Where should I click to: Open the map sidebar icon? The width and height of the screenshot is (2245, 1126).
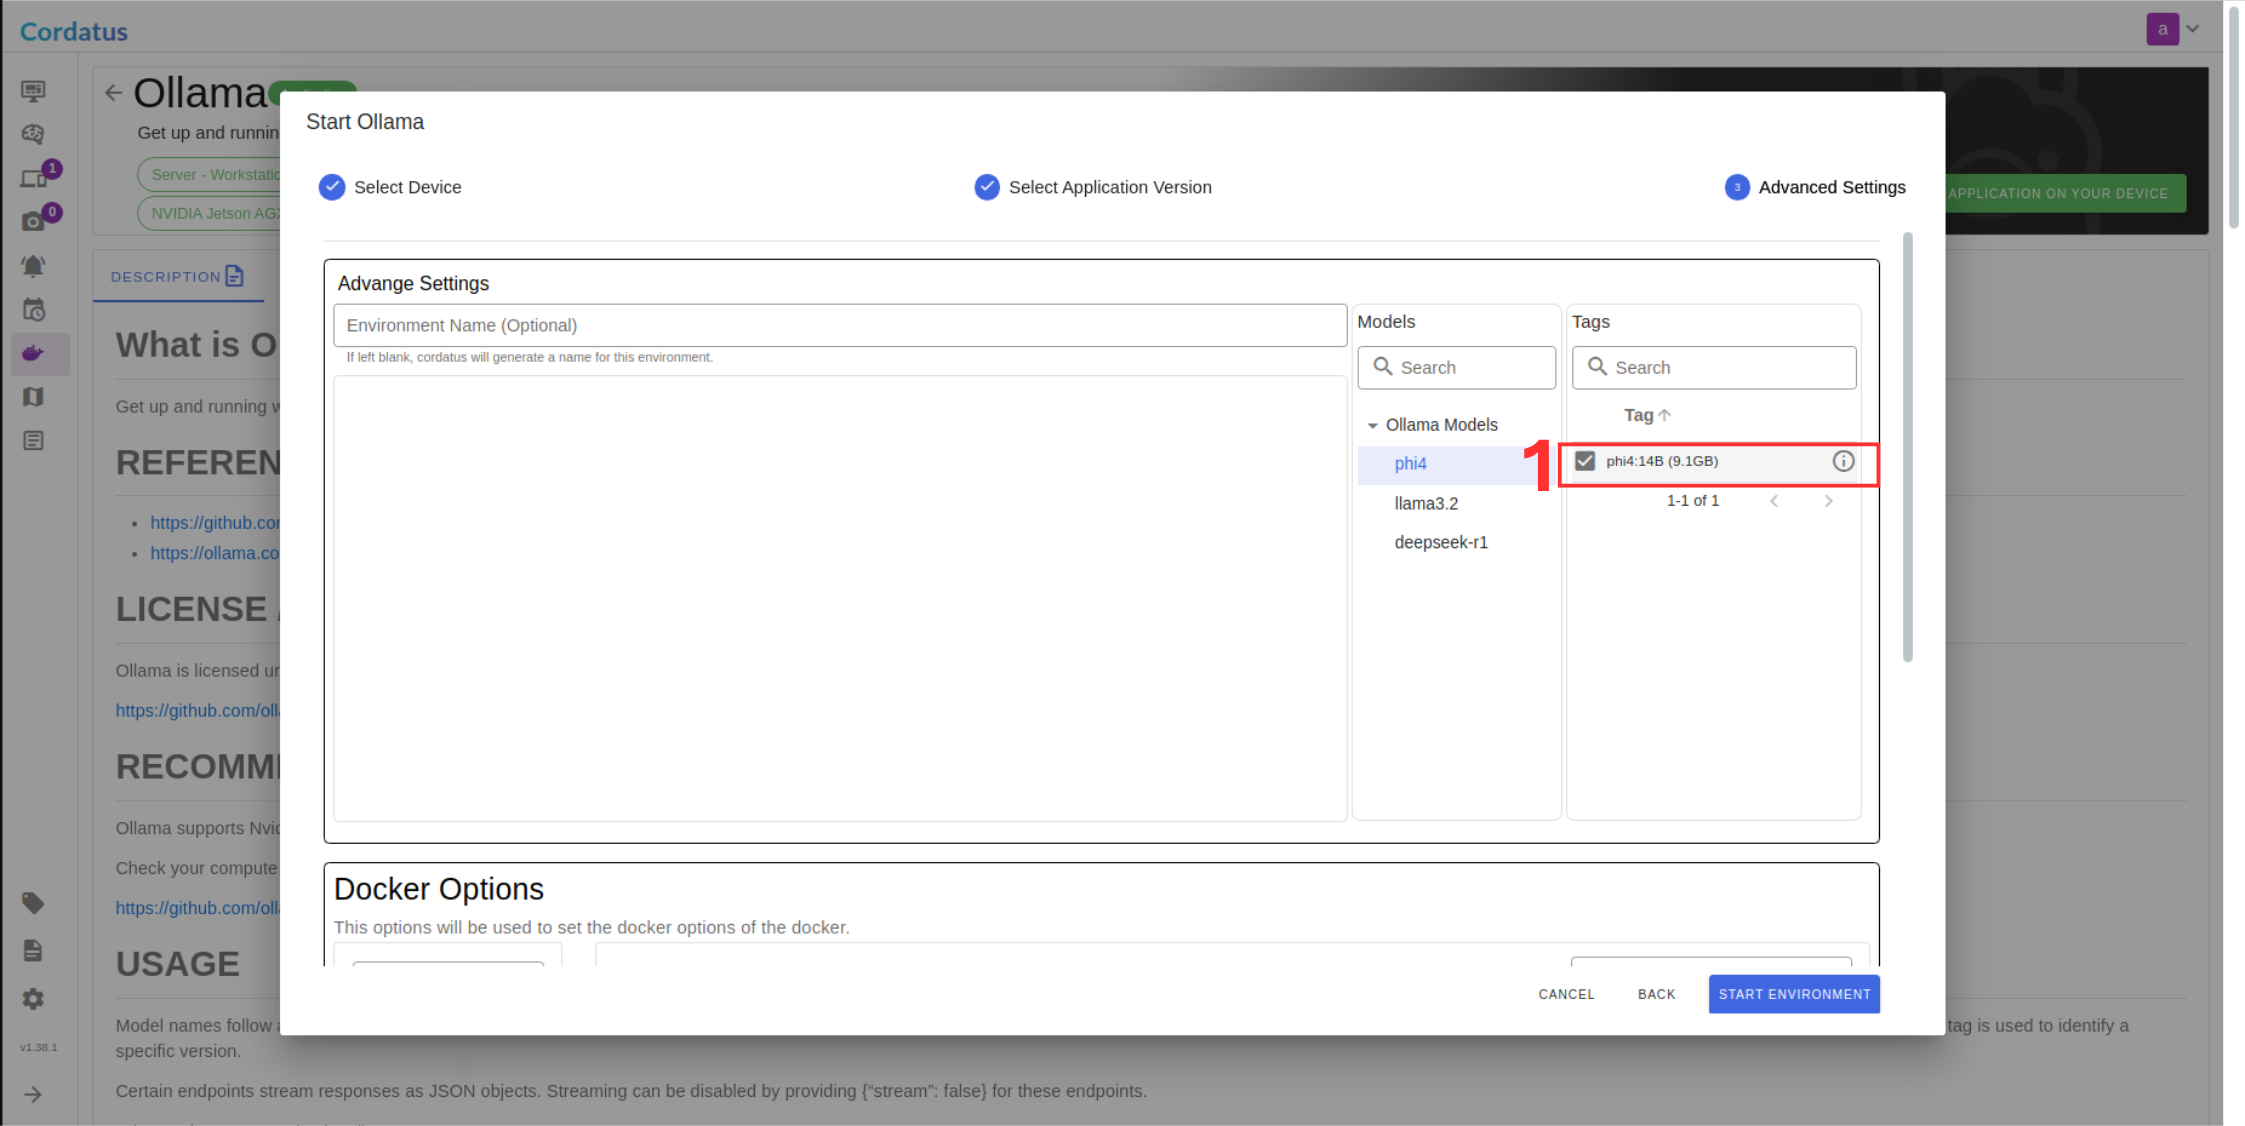pos(33,397)
